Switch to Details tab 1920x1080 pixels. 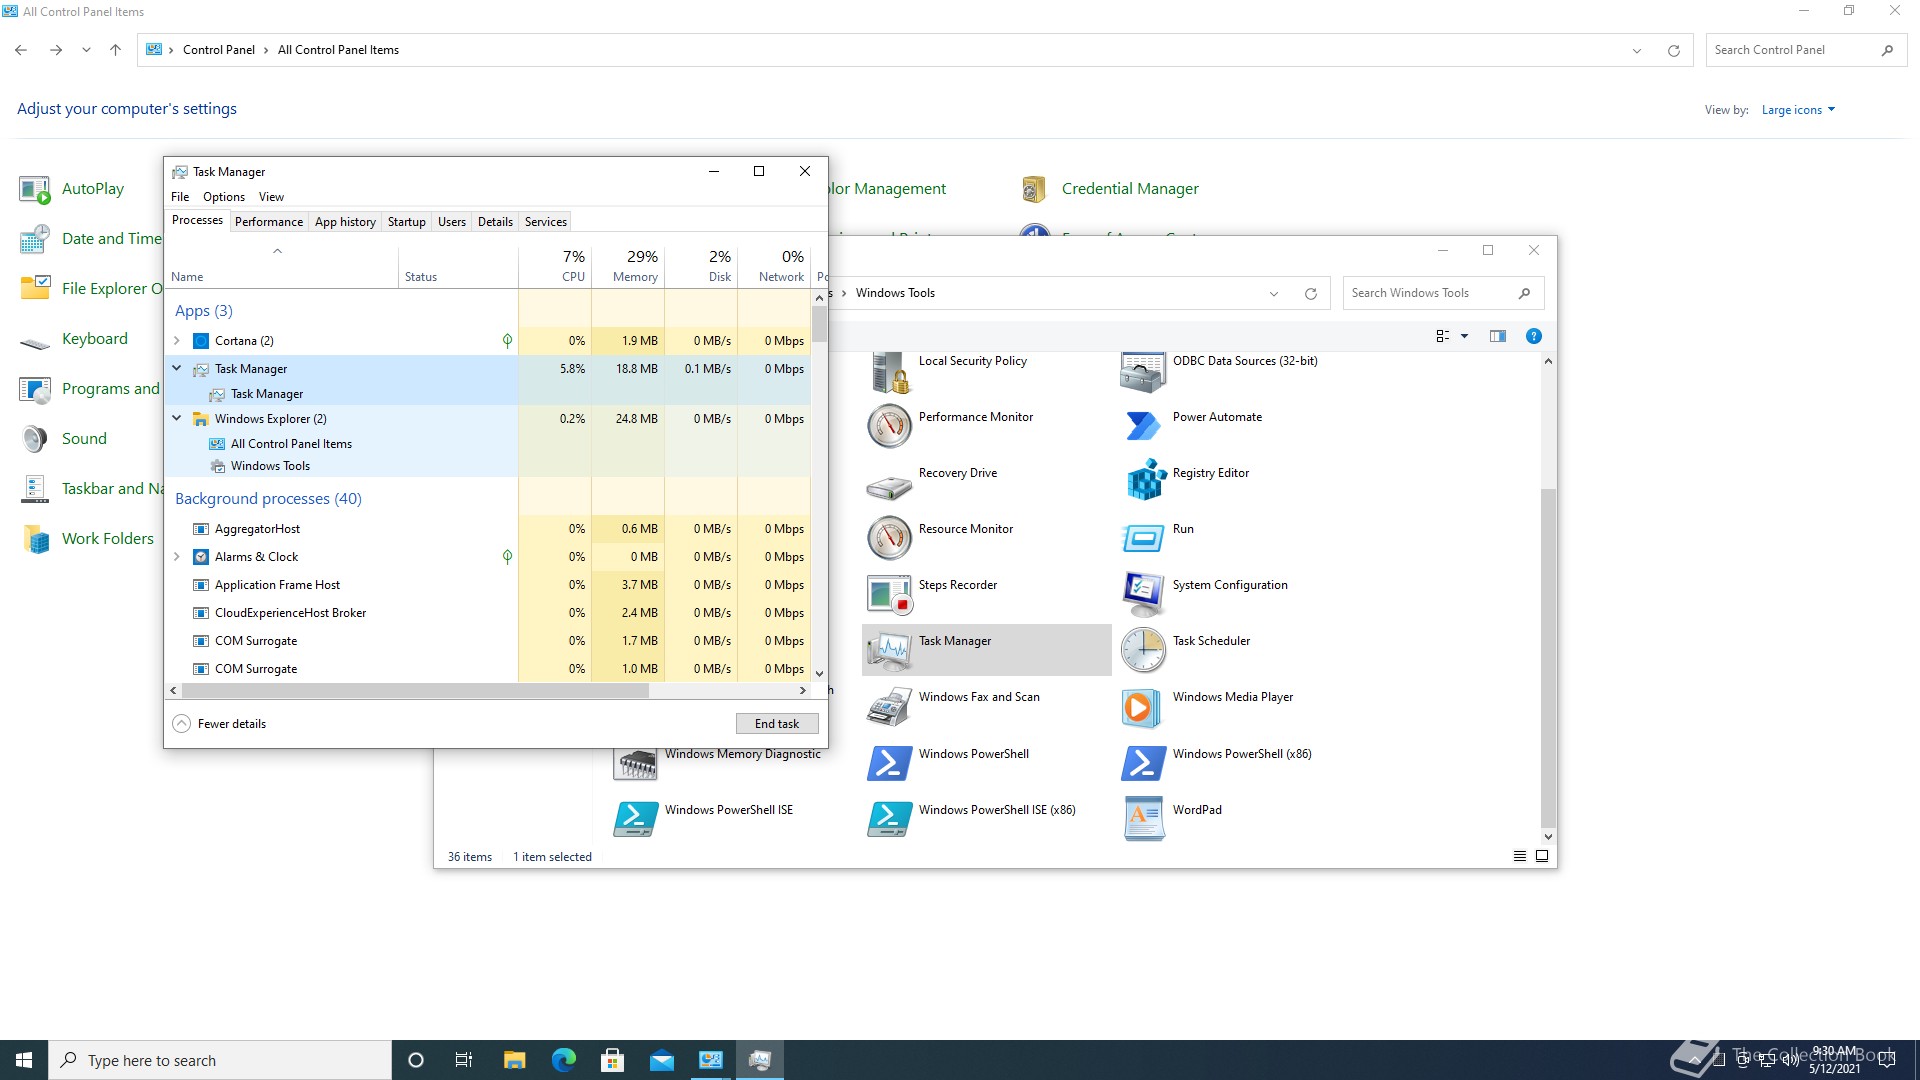pyautogui.click(x=495, y=222)
